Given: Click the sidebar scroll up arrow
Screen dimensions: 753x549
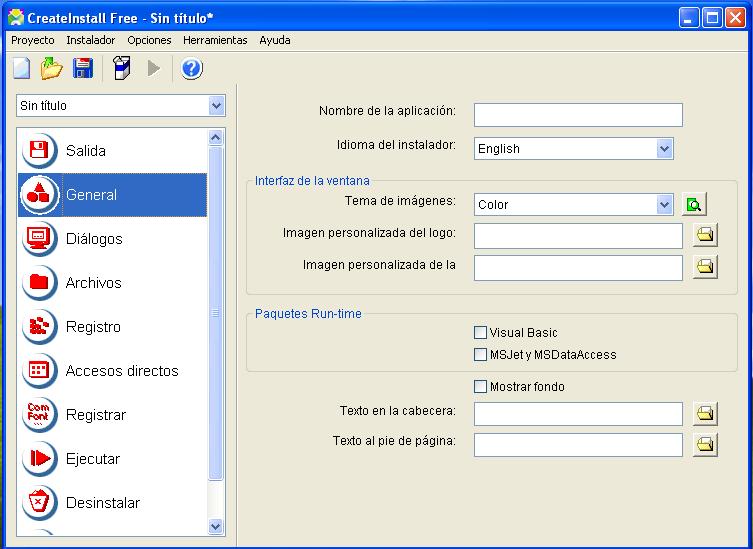Looking at the screenshot, I should 216,138.
